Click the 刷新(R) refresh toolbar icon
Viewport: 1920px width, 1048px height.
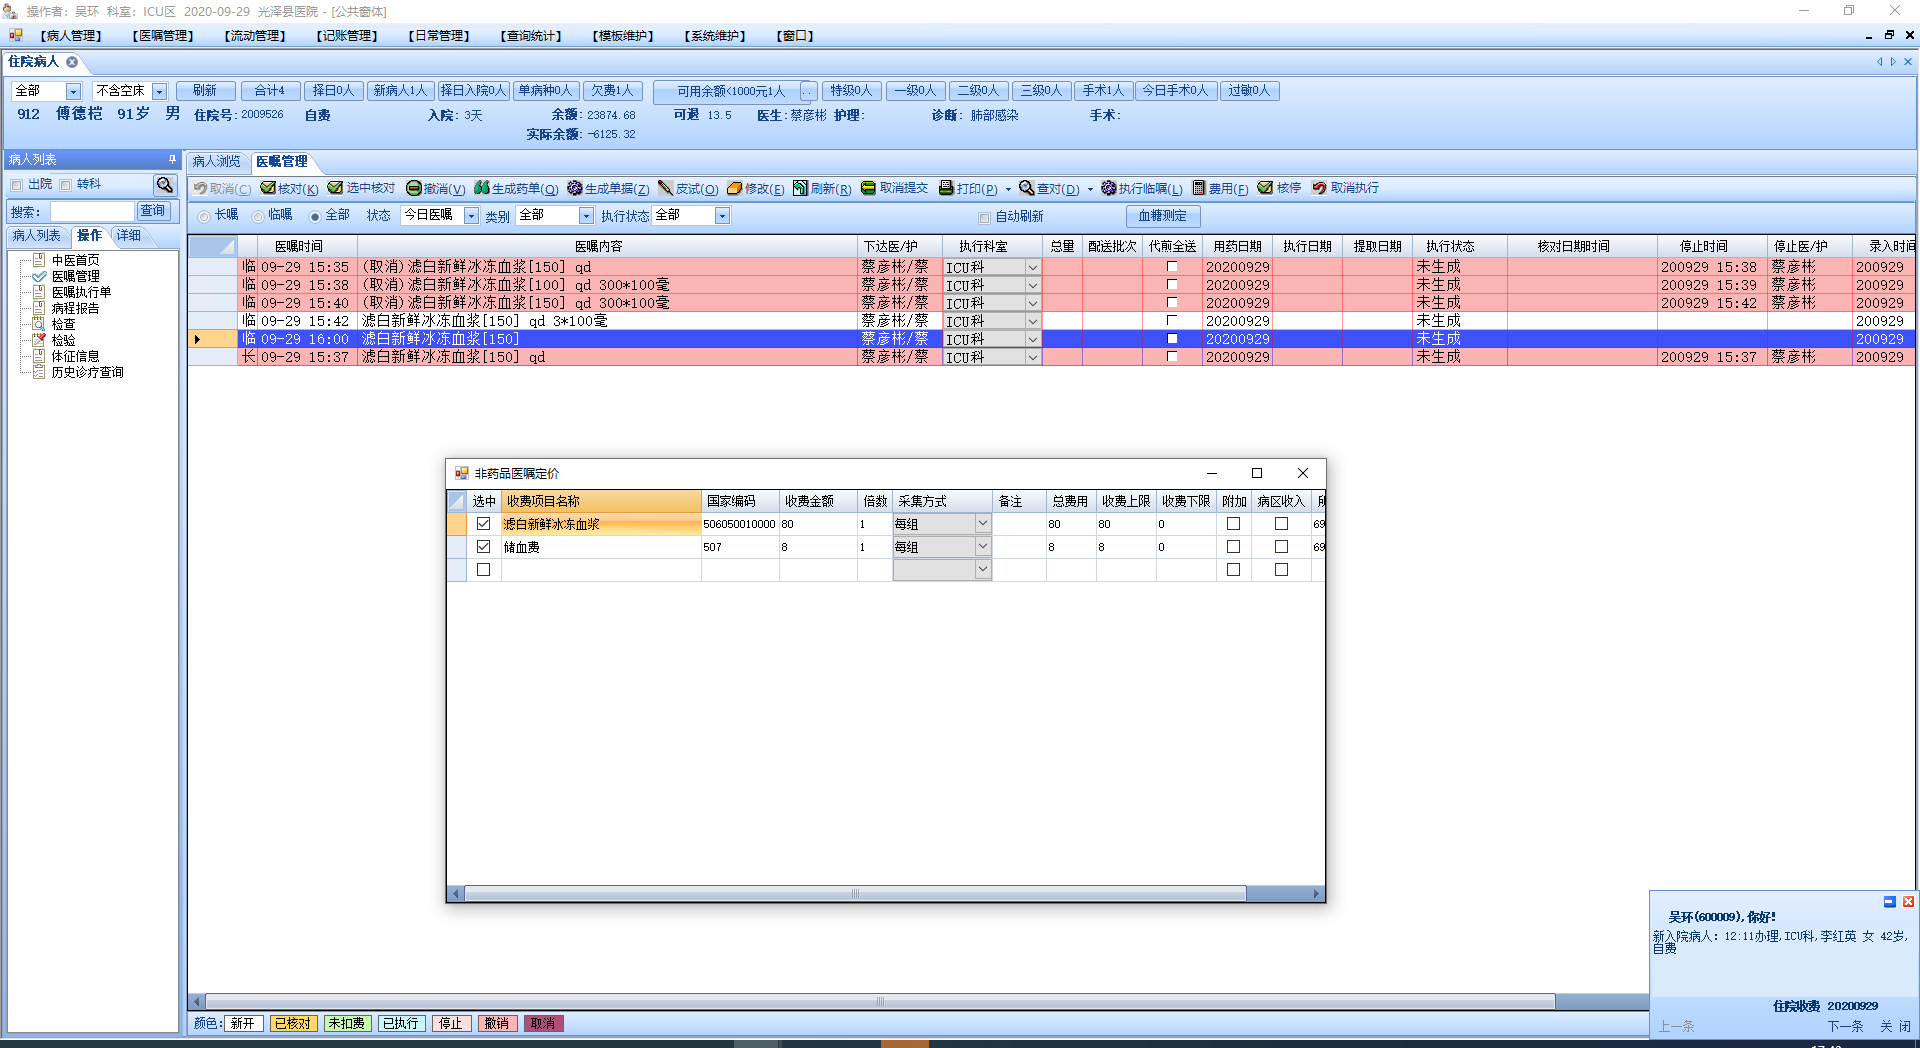[801, 188]
